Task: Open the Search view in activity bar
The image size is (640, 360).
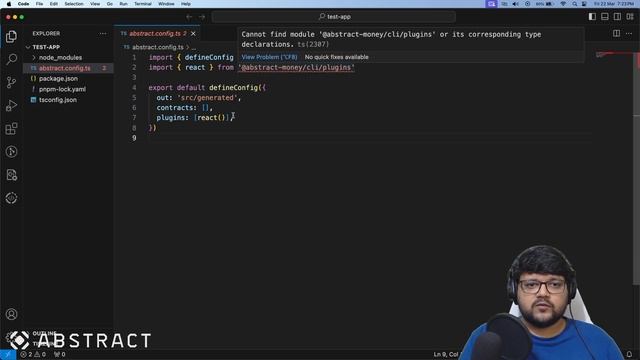Action: coord(11,59)
